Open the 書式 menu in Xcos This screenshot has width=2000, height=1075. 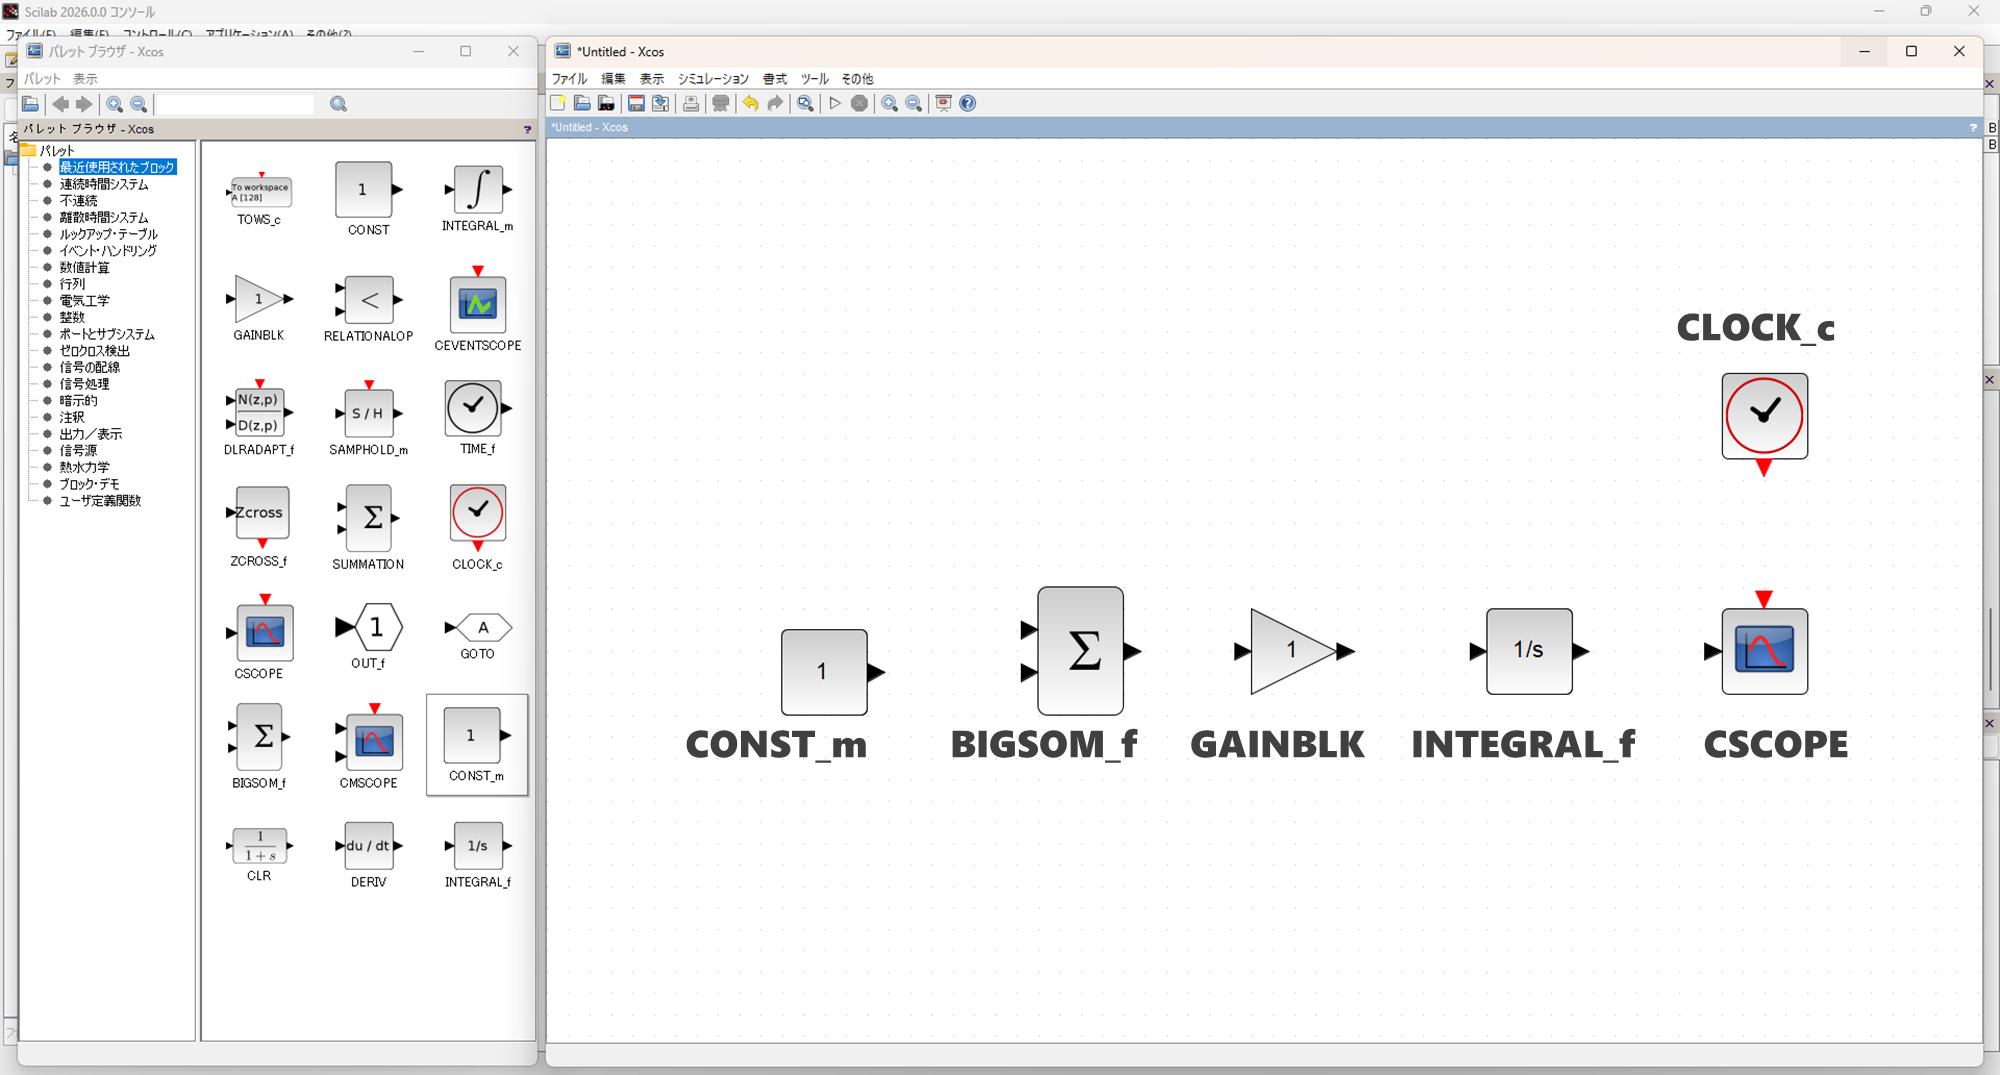[774, 78]
